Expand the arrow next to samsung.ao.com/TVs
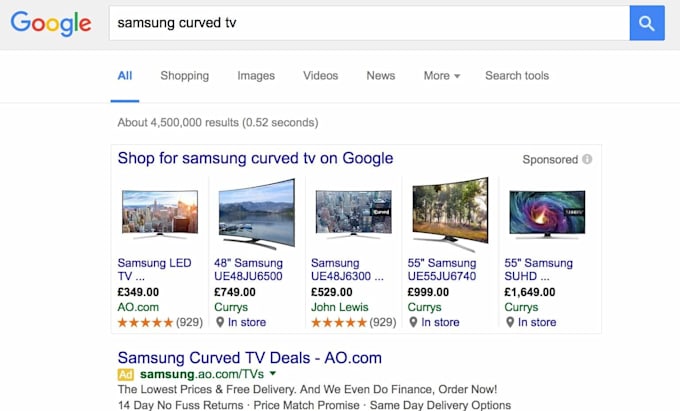Screen dimensions: 680x411 pos(272,373)
